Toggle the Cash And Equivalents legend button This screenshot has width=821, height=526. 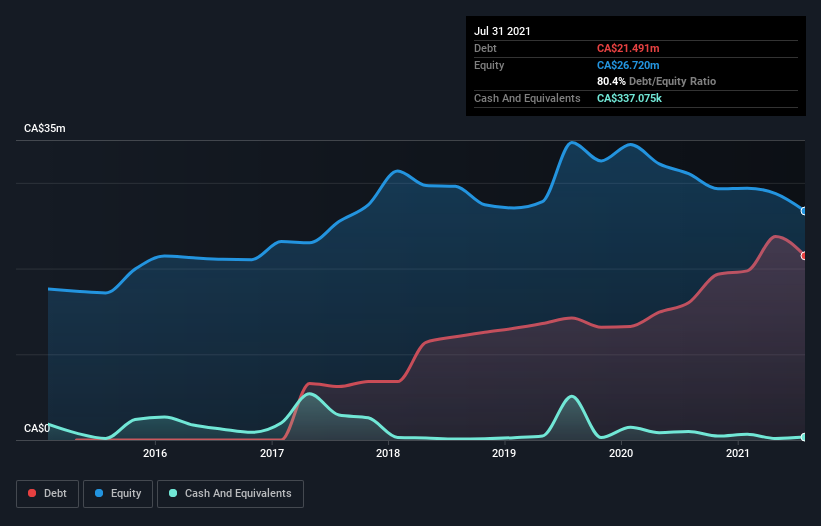click(x=230, y=494)
